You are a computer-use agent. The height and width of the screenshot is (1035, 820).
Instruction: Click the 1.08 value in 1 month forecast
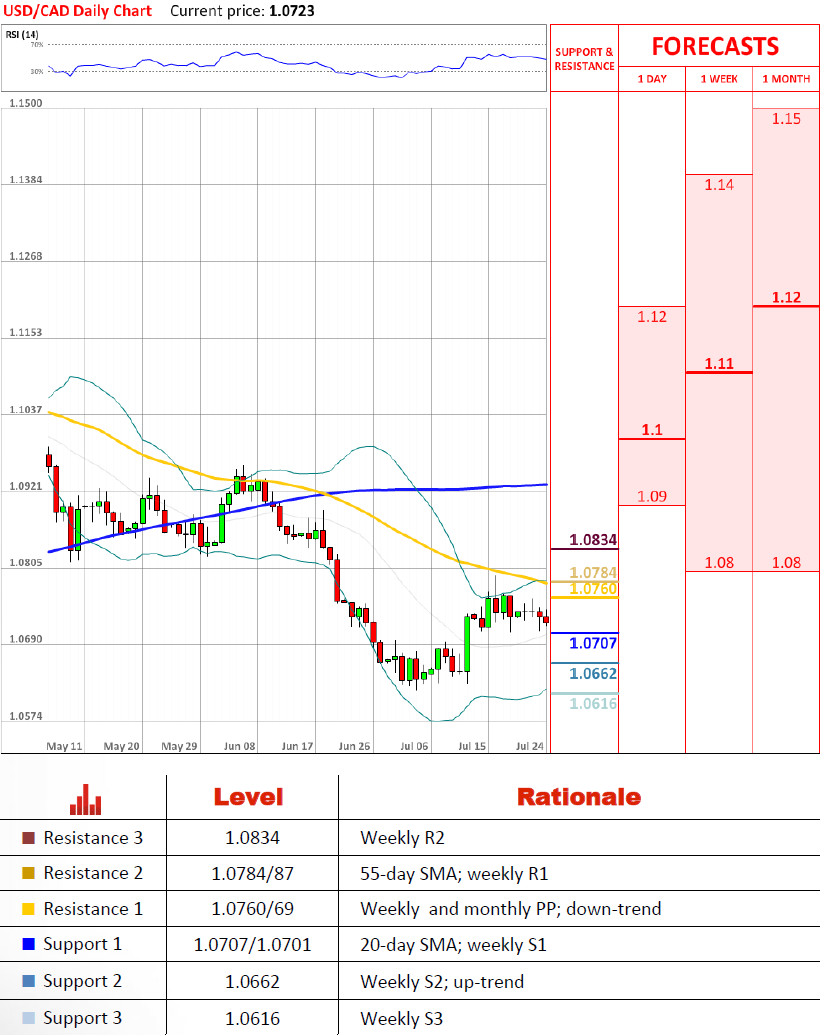[x=786, y=563]
